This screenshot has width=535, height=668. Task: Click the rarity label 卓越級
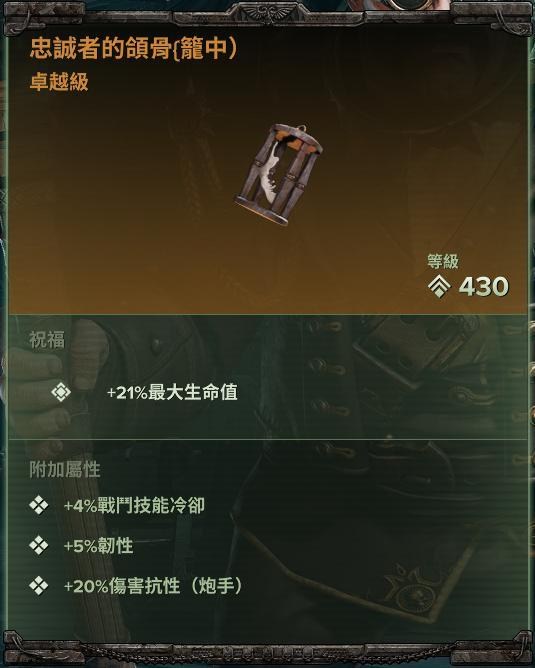[59, 81]
